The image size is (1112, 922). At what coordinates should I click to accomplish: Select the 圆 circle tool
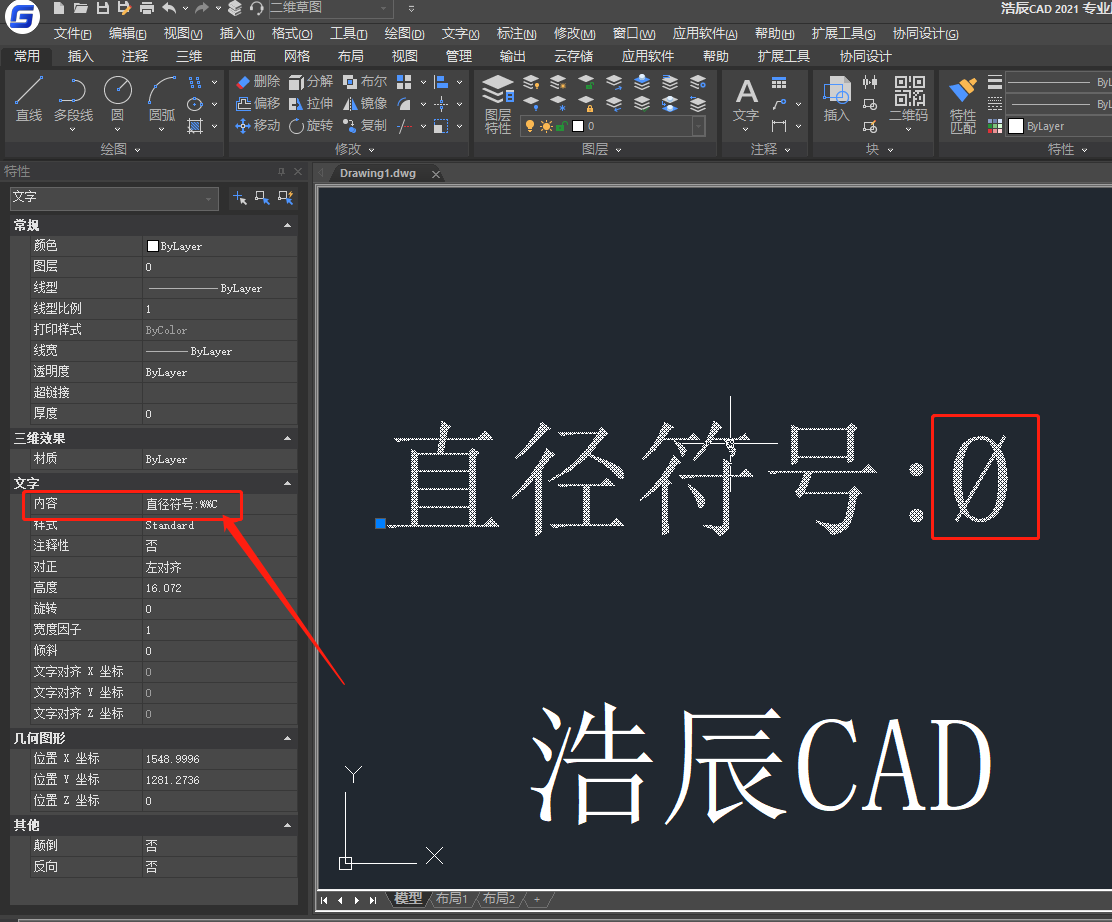[118, 99]
